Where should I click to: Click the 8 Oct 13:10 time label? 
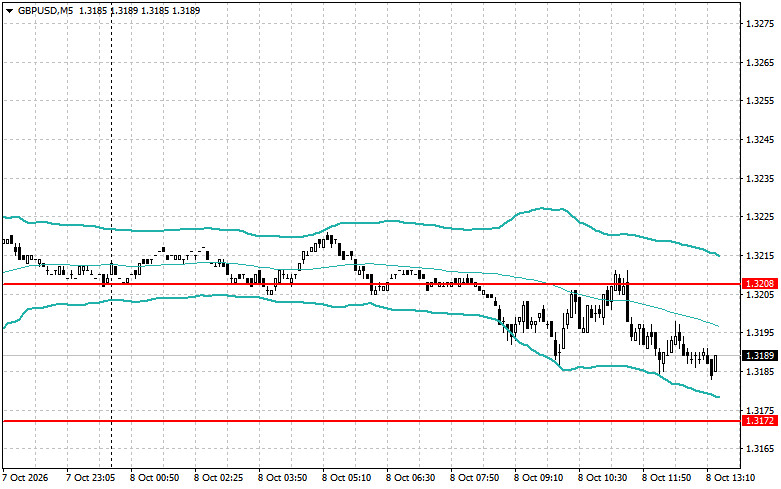tap(731, 478)
